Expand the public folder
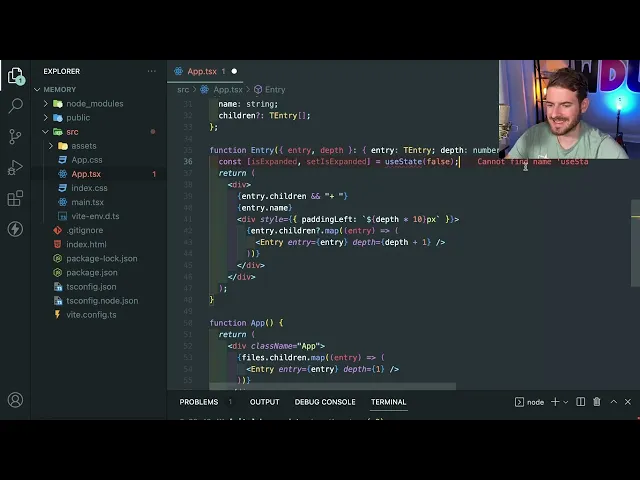This screenshot has width=640, height=480. click(78, 118)
